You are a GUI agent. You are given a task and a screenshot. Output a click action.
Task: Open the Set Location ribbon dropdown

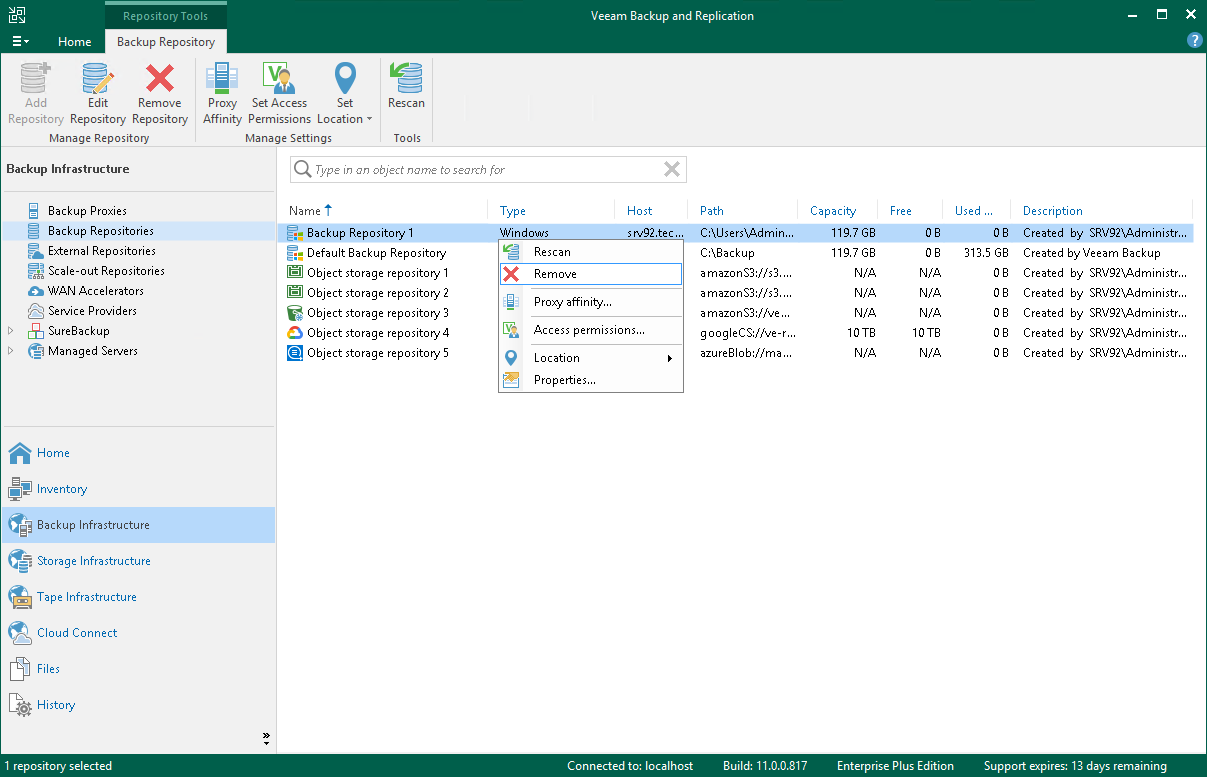point(344,94)
